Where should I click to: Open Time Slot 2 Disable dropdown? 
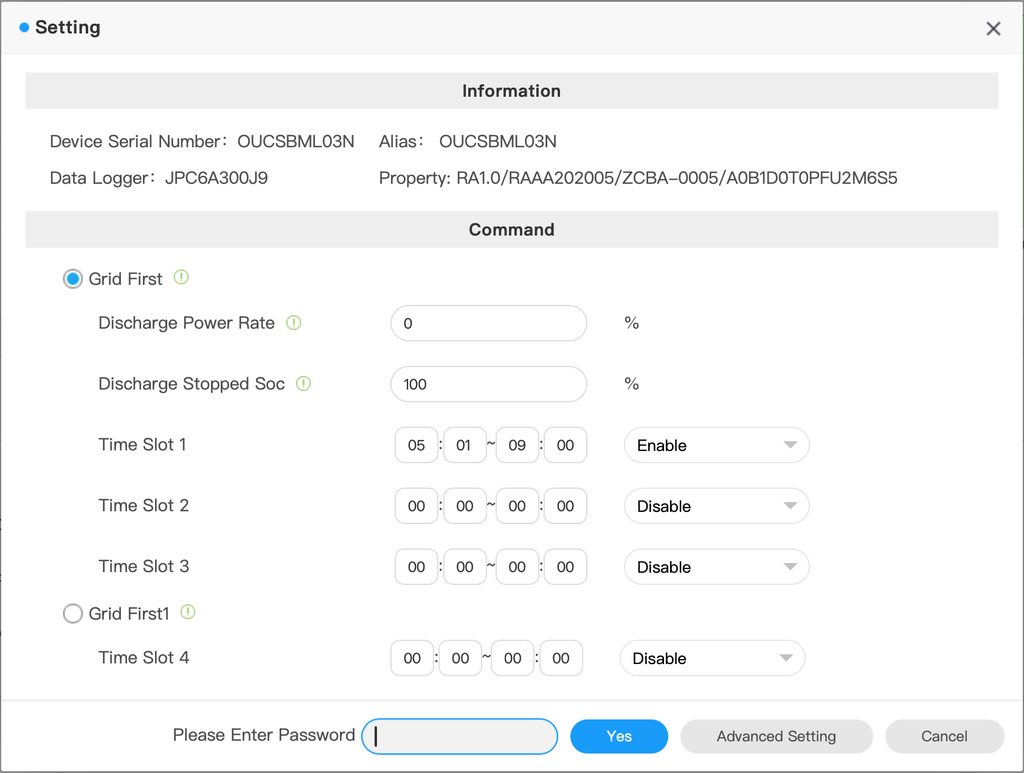click(x=716, y=506)
